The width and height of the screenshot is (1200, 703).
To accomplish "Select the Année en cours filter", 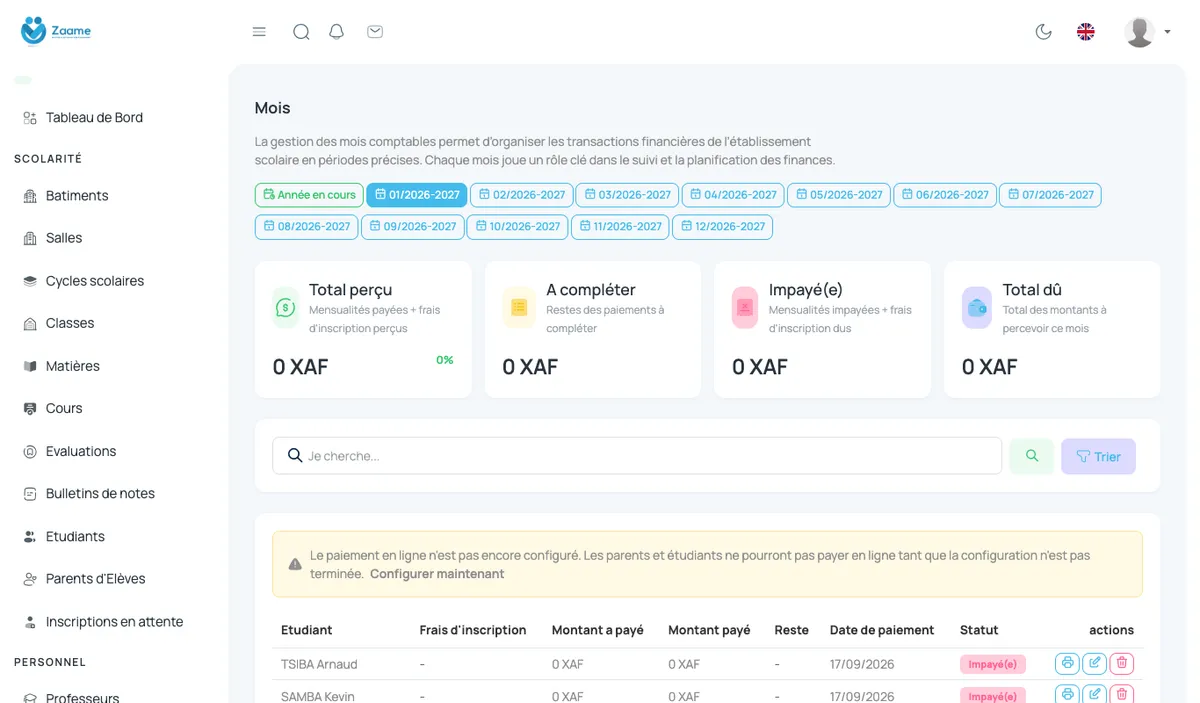I will tap(309, 195).
